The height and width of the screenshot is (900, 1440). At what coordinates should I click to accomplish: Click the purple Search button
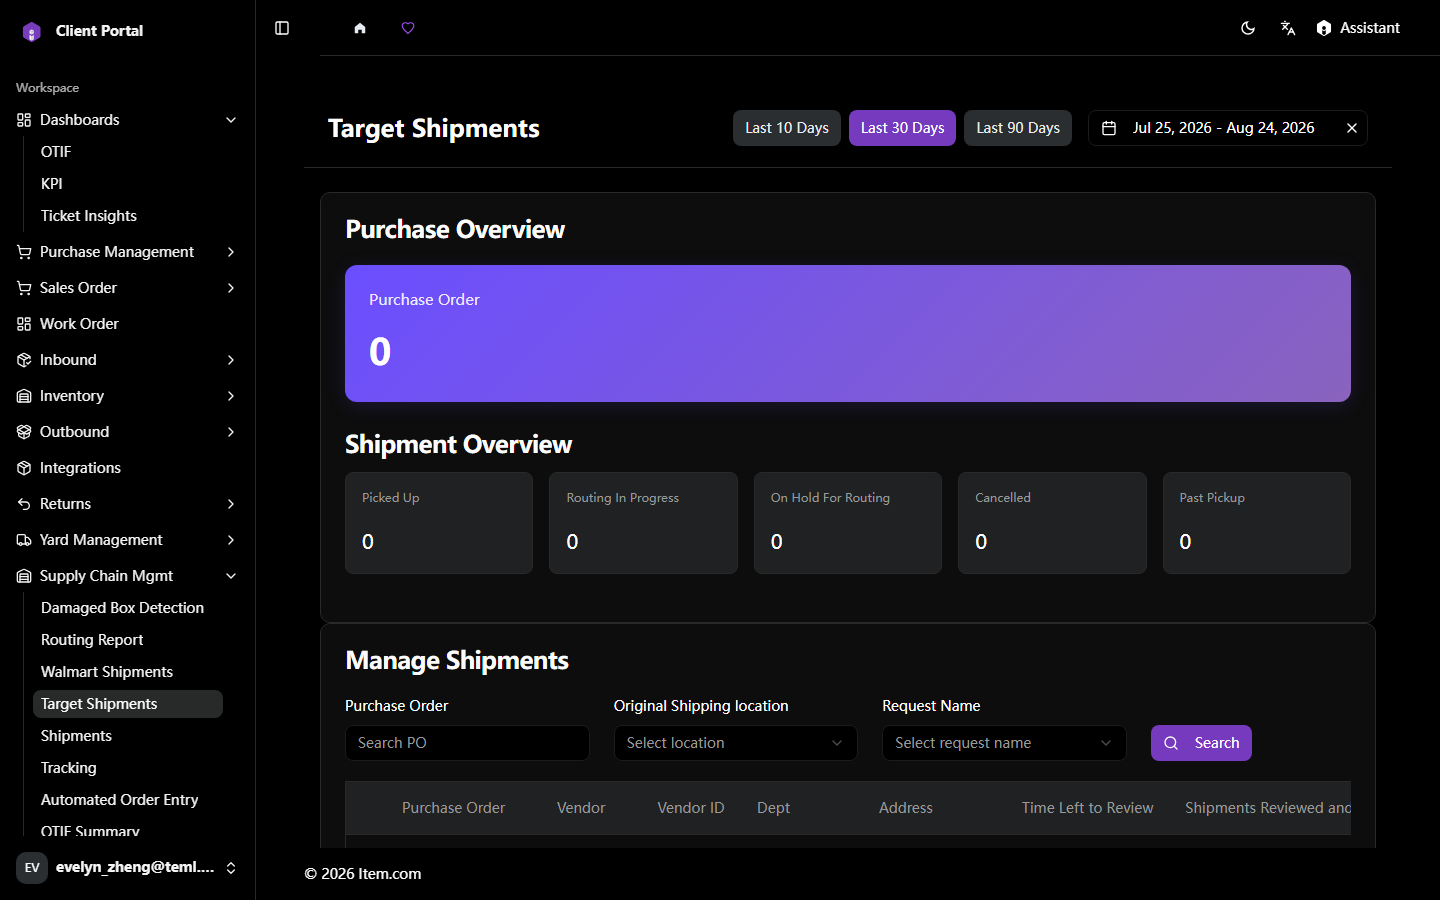1201,743
